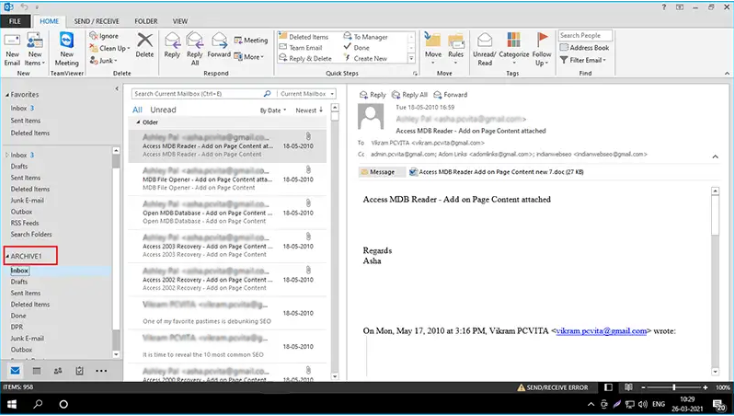Apply the To Manager quick step

tap(366, 36)
